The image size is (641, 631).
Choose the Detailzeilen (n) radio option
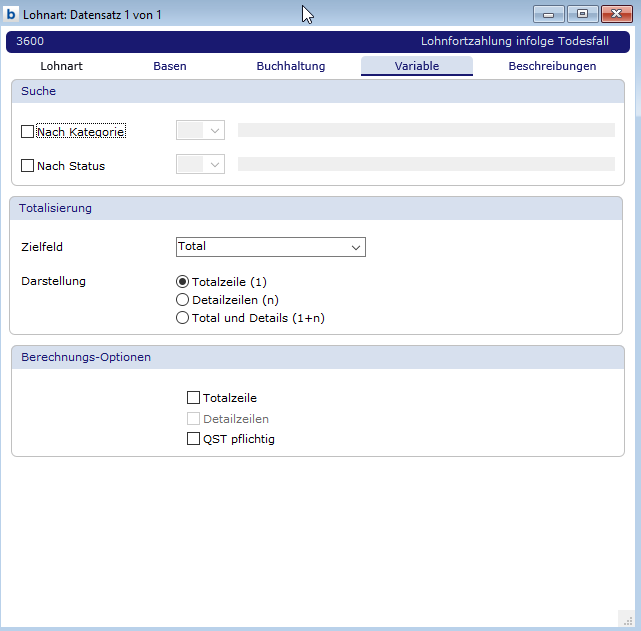pos(182,300)
